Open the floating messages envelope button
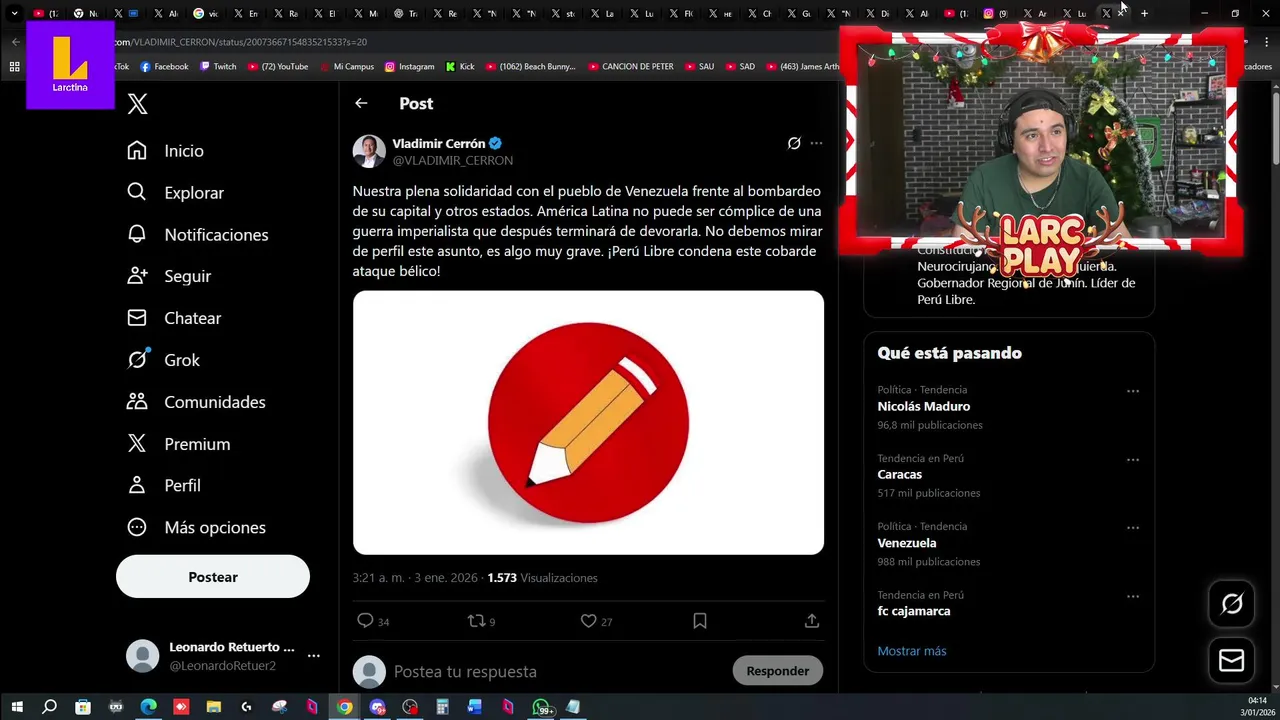Screen dimensions: 1280x720 [x=1232, y=661]
